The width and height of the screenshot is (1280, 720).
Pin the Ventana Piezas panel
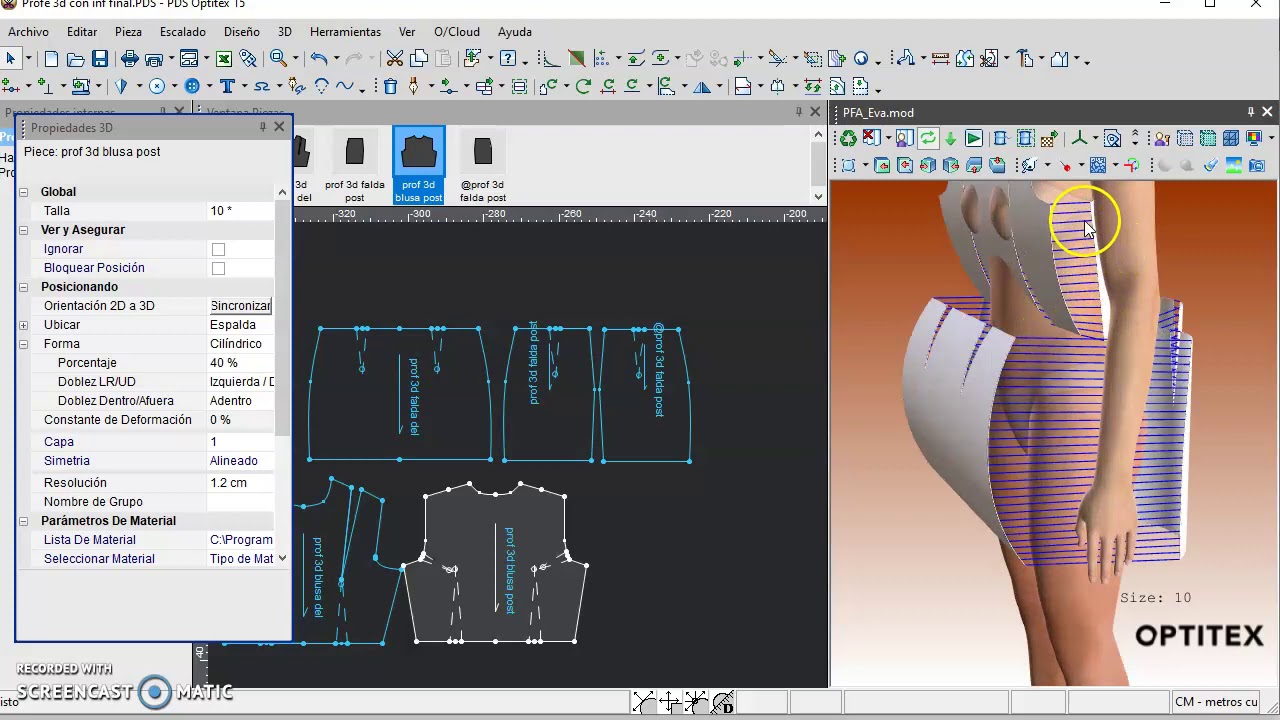[x=798, y=112]
